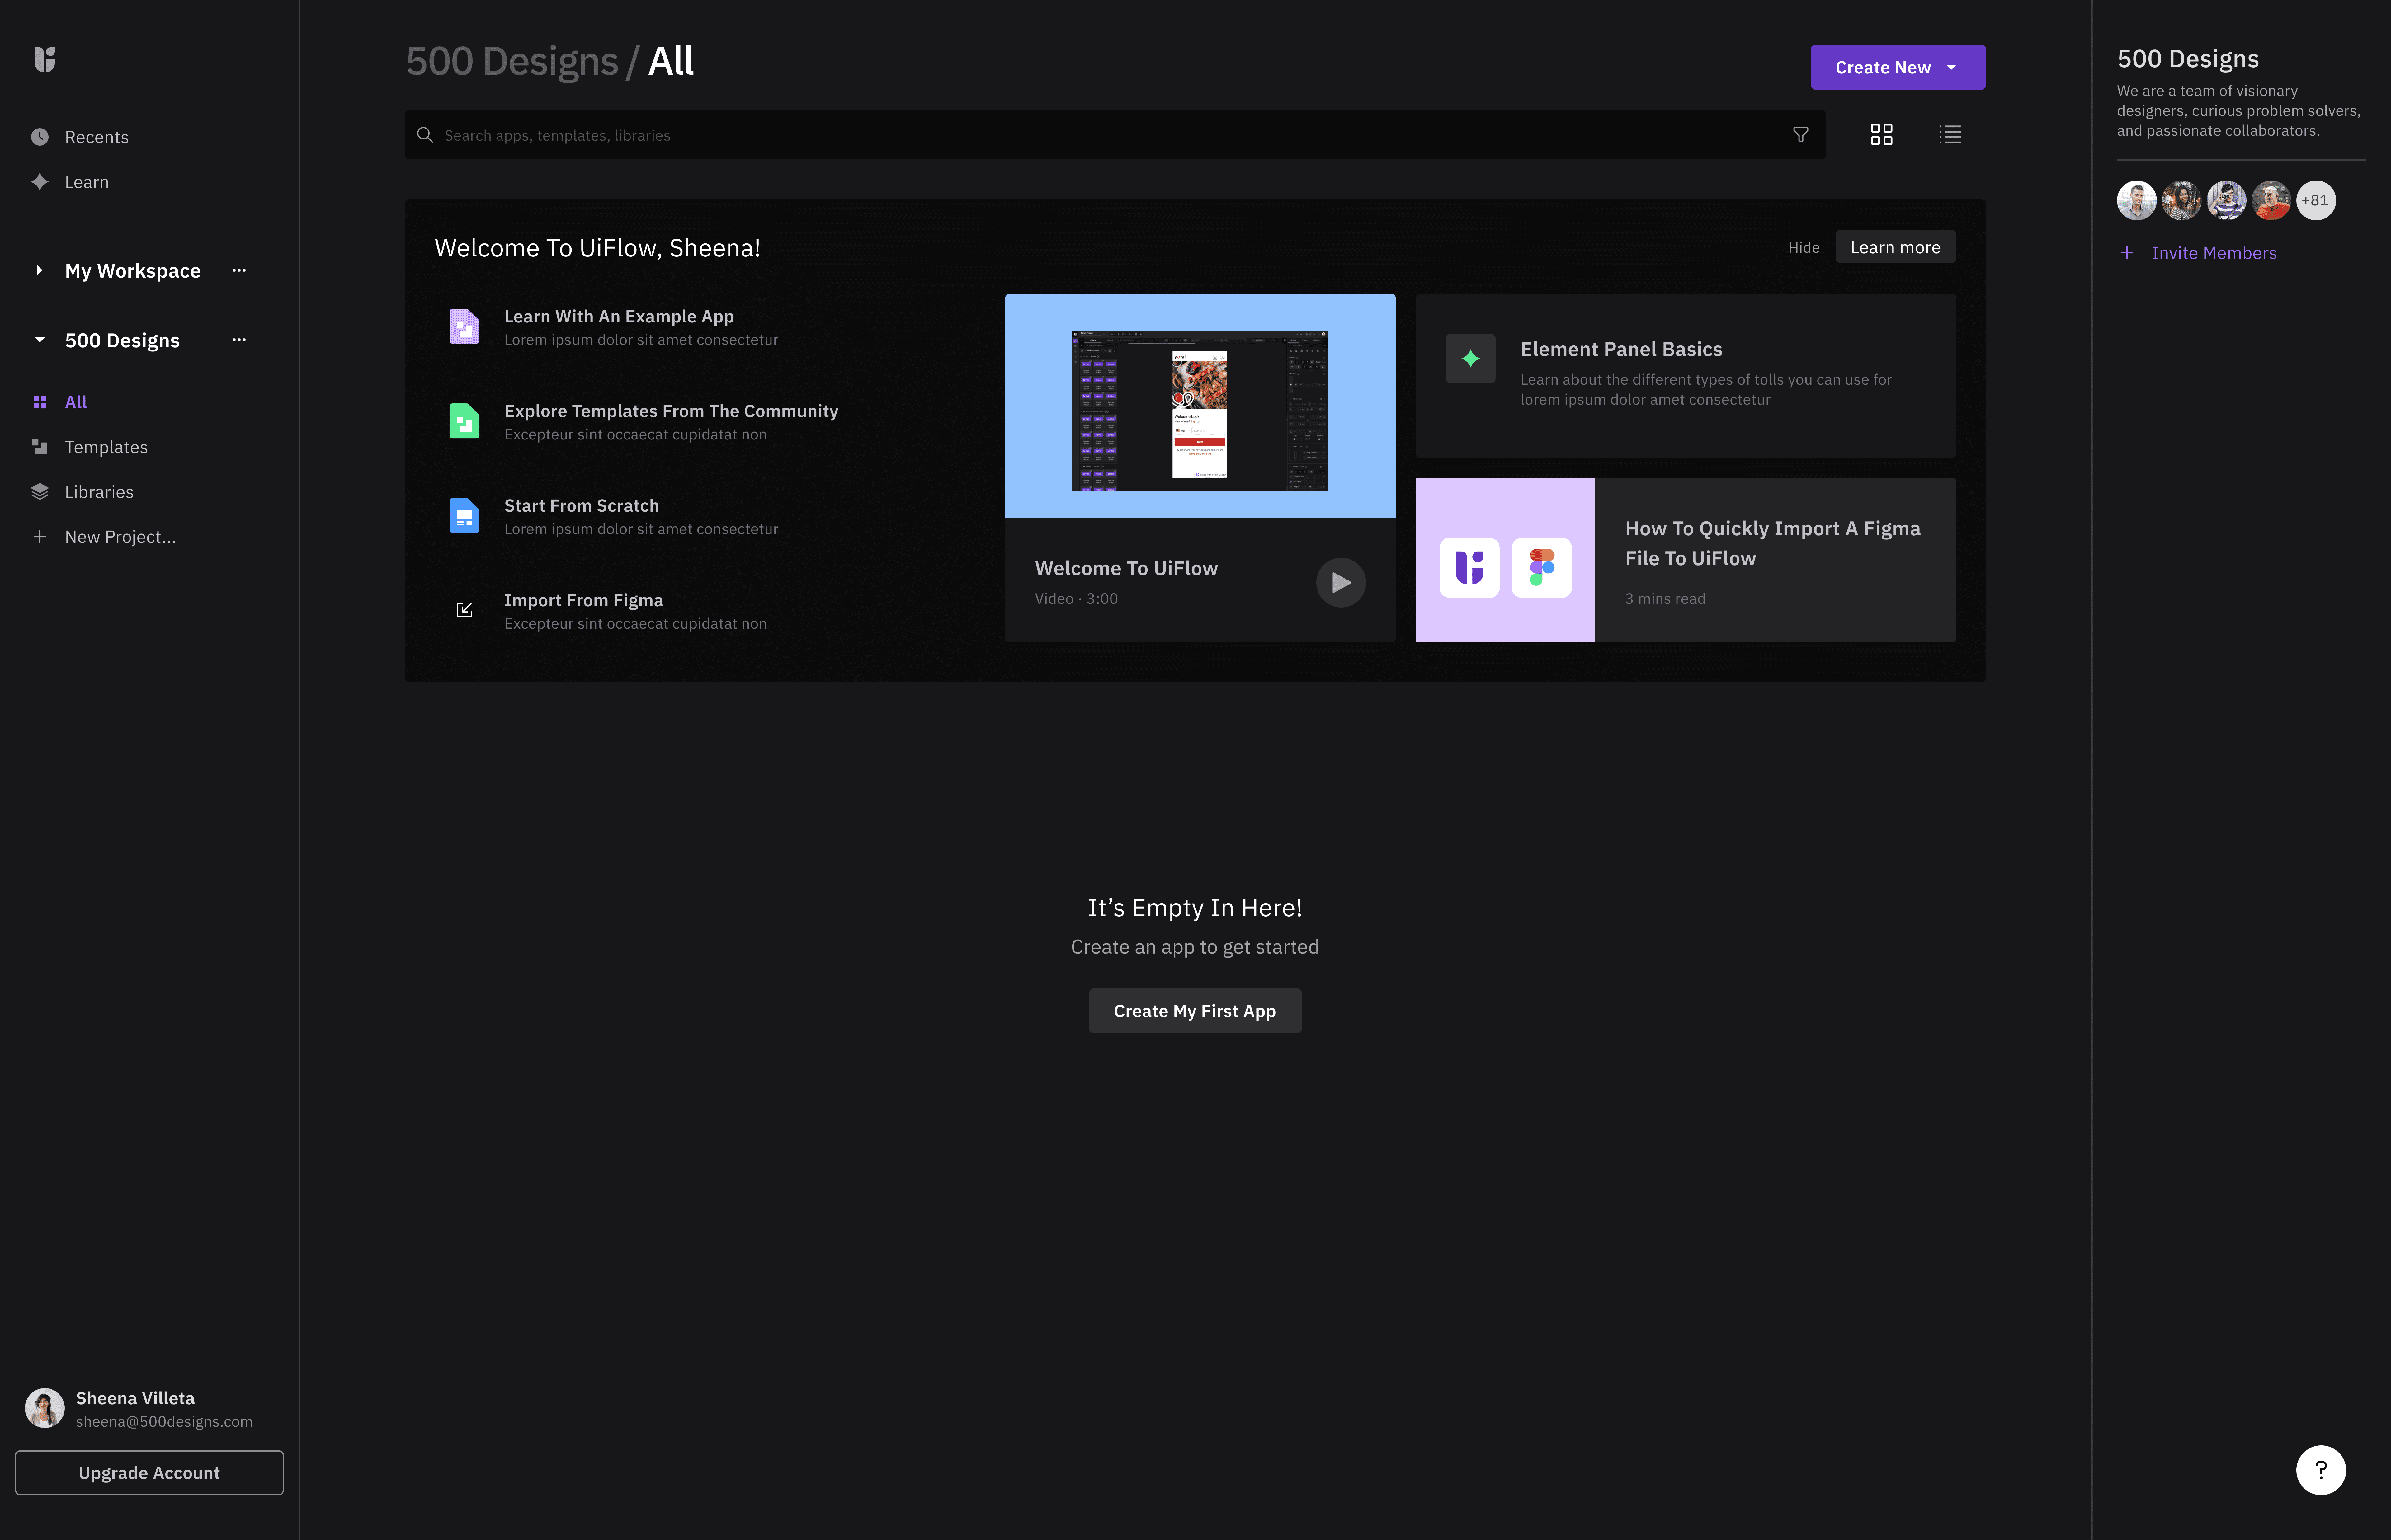The image size is (2391, 1540).
Task: Open the Create New dropdown
Action: [x=1897, y=67]
